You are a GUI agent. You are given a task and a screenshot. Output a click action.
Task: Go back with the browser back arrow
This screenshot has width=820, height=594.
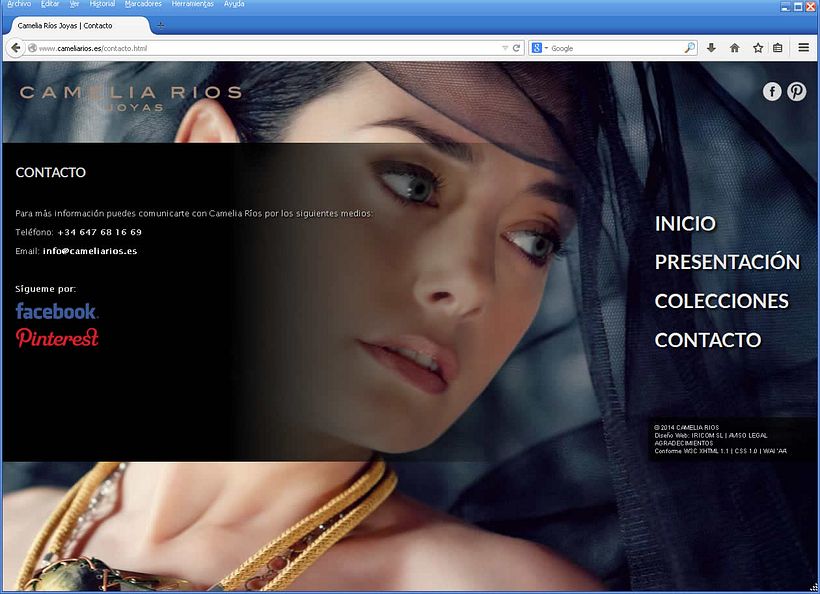click(16, 48)
